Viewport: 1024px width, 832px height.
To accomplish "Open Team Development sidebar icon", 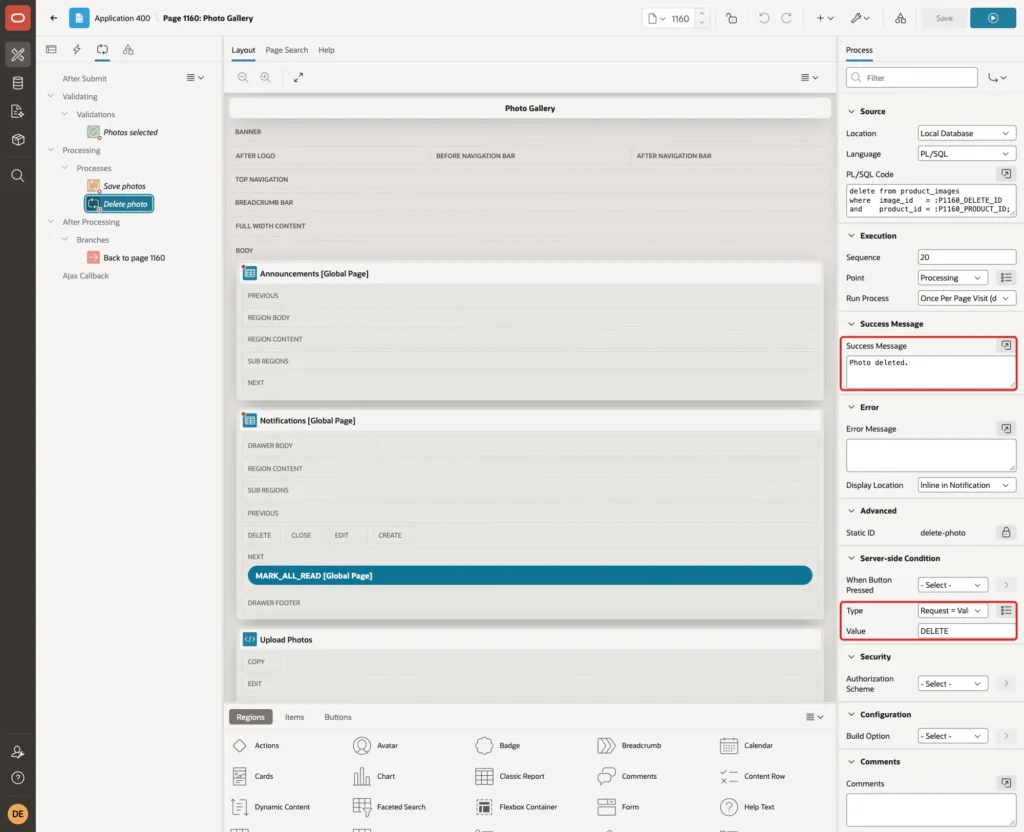I will (x=18, y=112).
